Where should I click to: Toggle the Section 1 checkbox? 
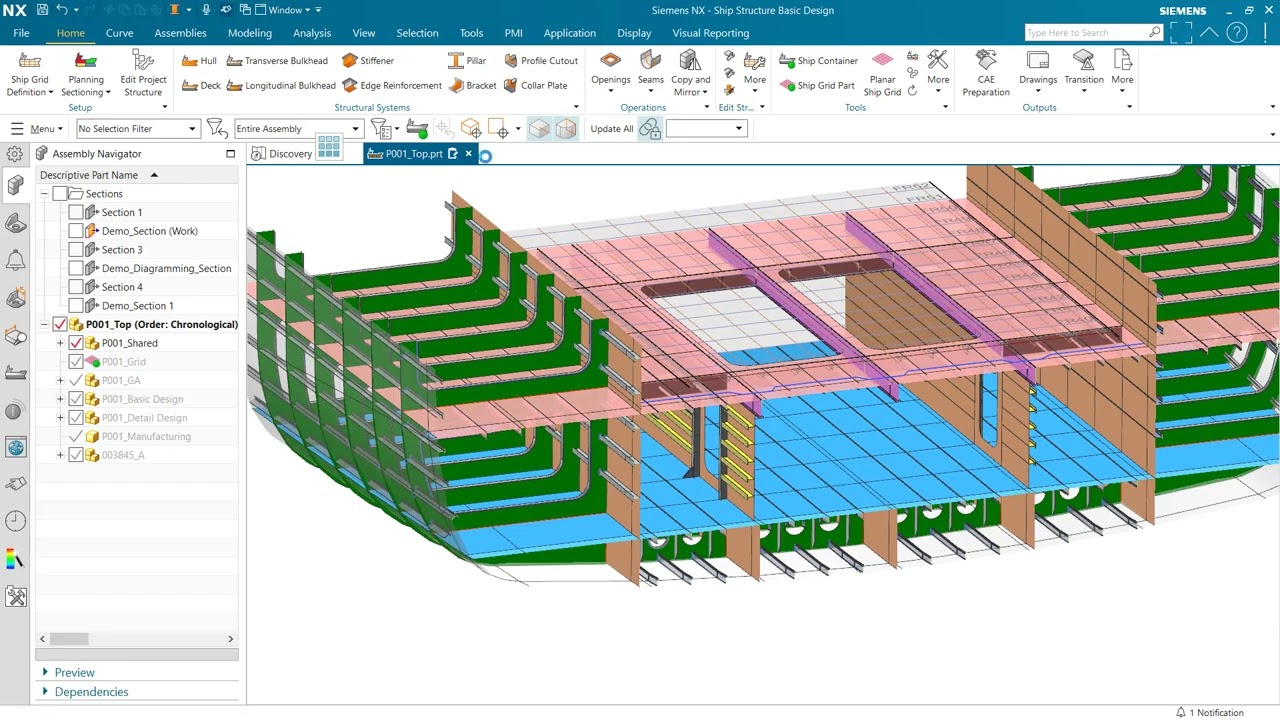coord(76,212)
